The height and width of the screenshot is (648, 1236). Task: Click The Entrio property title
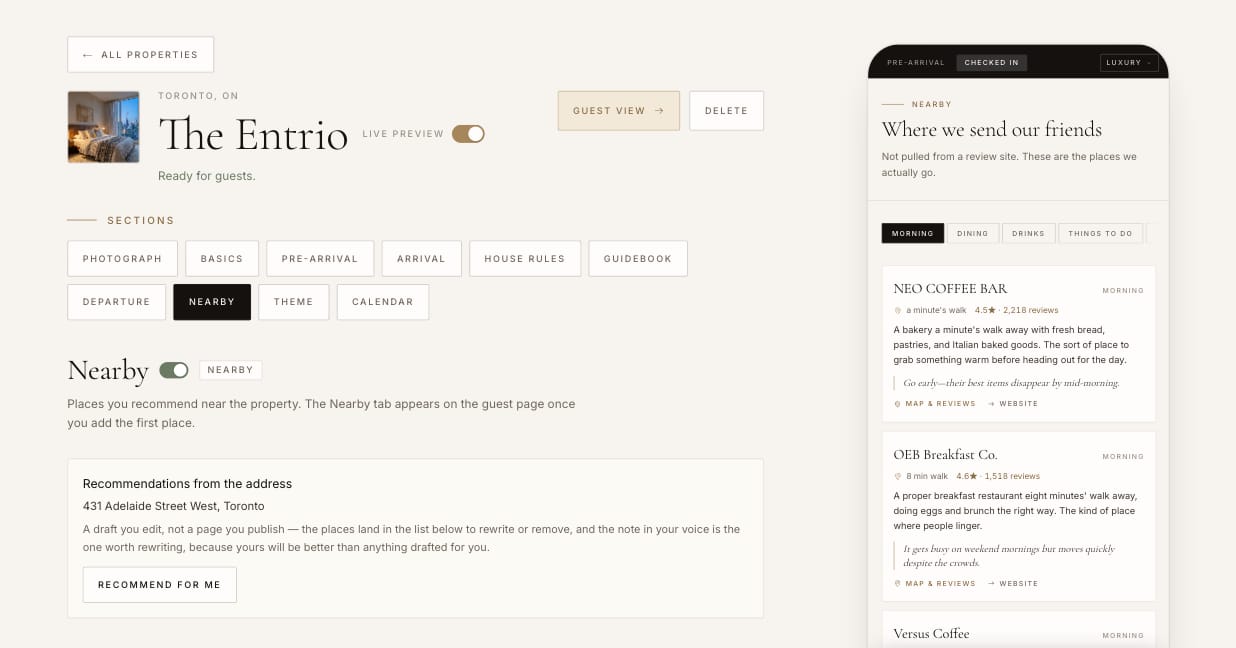point(253,134)
